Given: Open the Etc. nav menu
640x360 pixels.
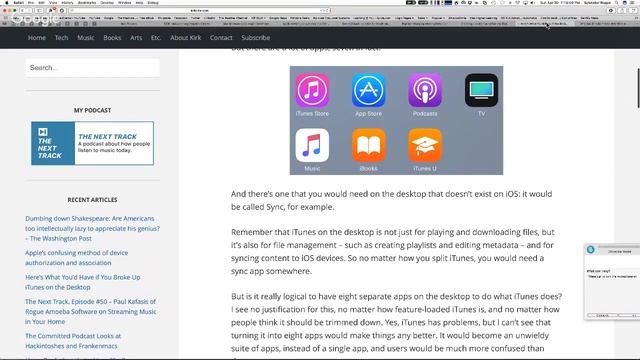Looking at the screenshot, I should pyautogui.click(x=156, y=38).
